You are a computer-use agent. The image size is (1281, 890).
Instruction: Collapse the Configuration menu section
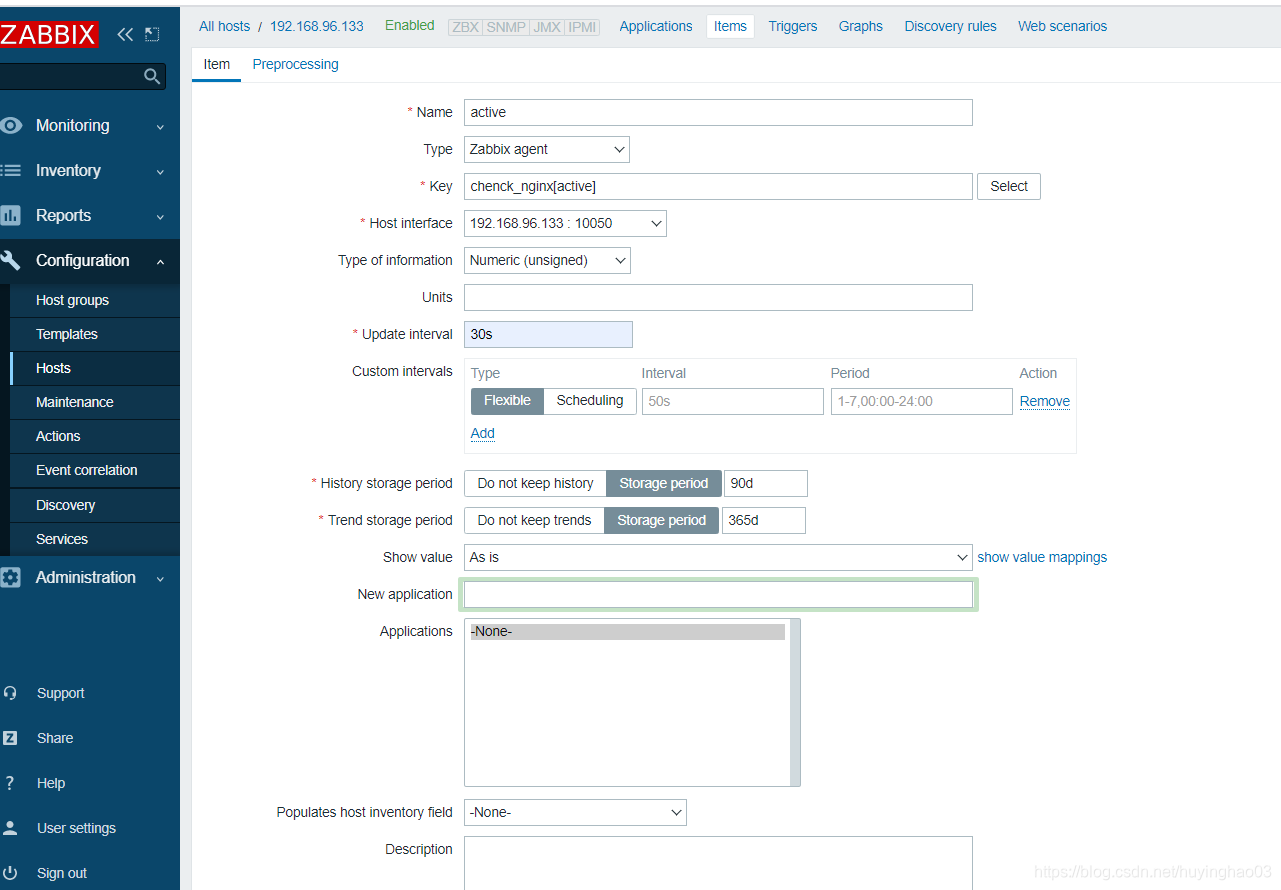pos(160,262)
